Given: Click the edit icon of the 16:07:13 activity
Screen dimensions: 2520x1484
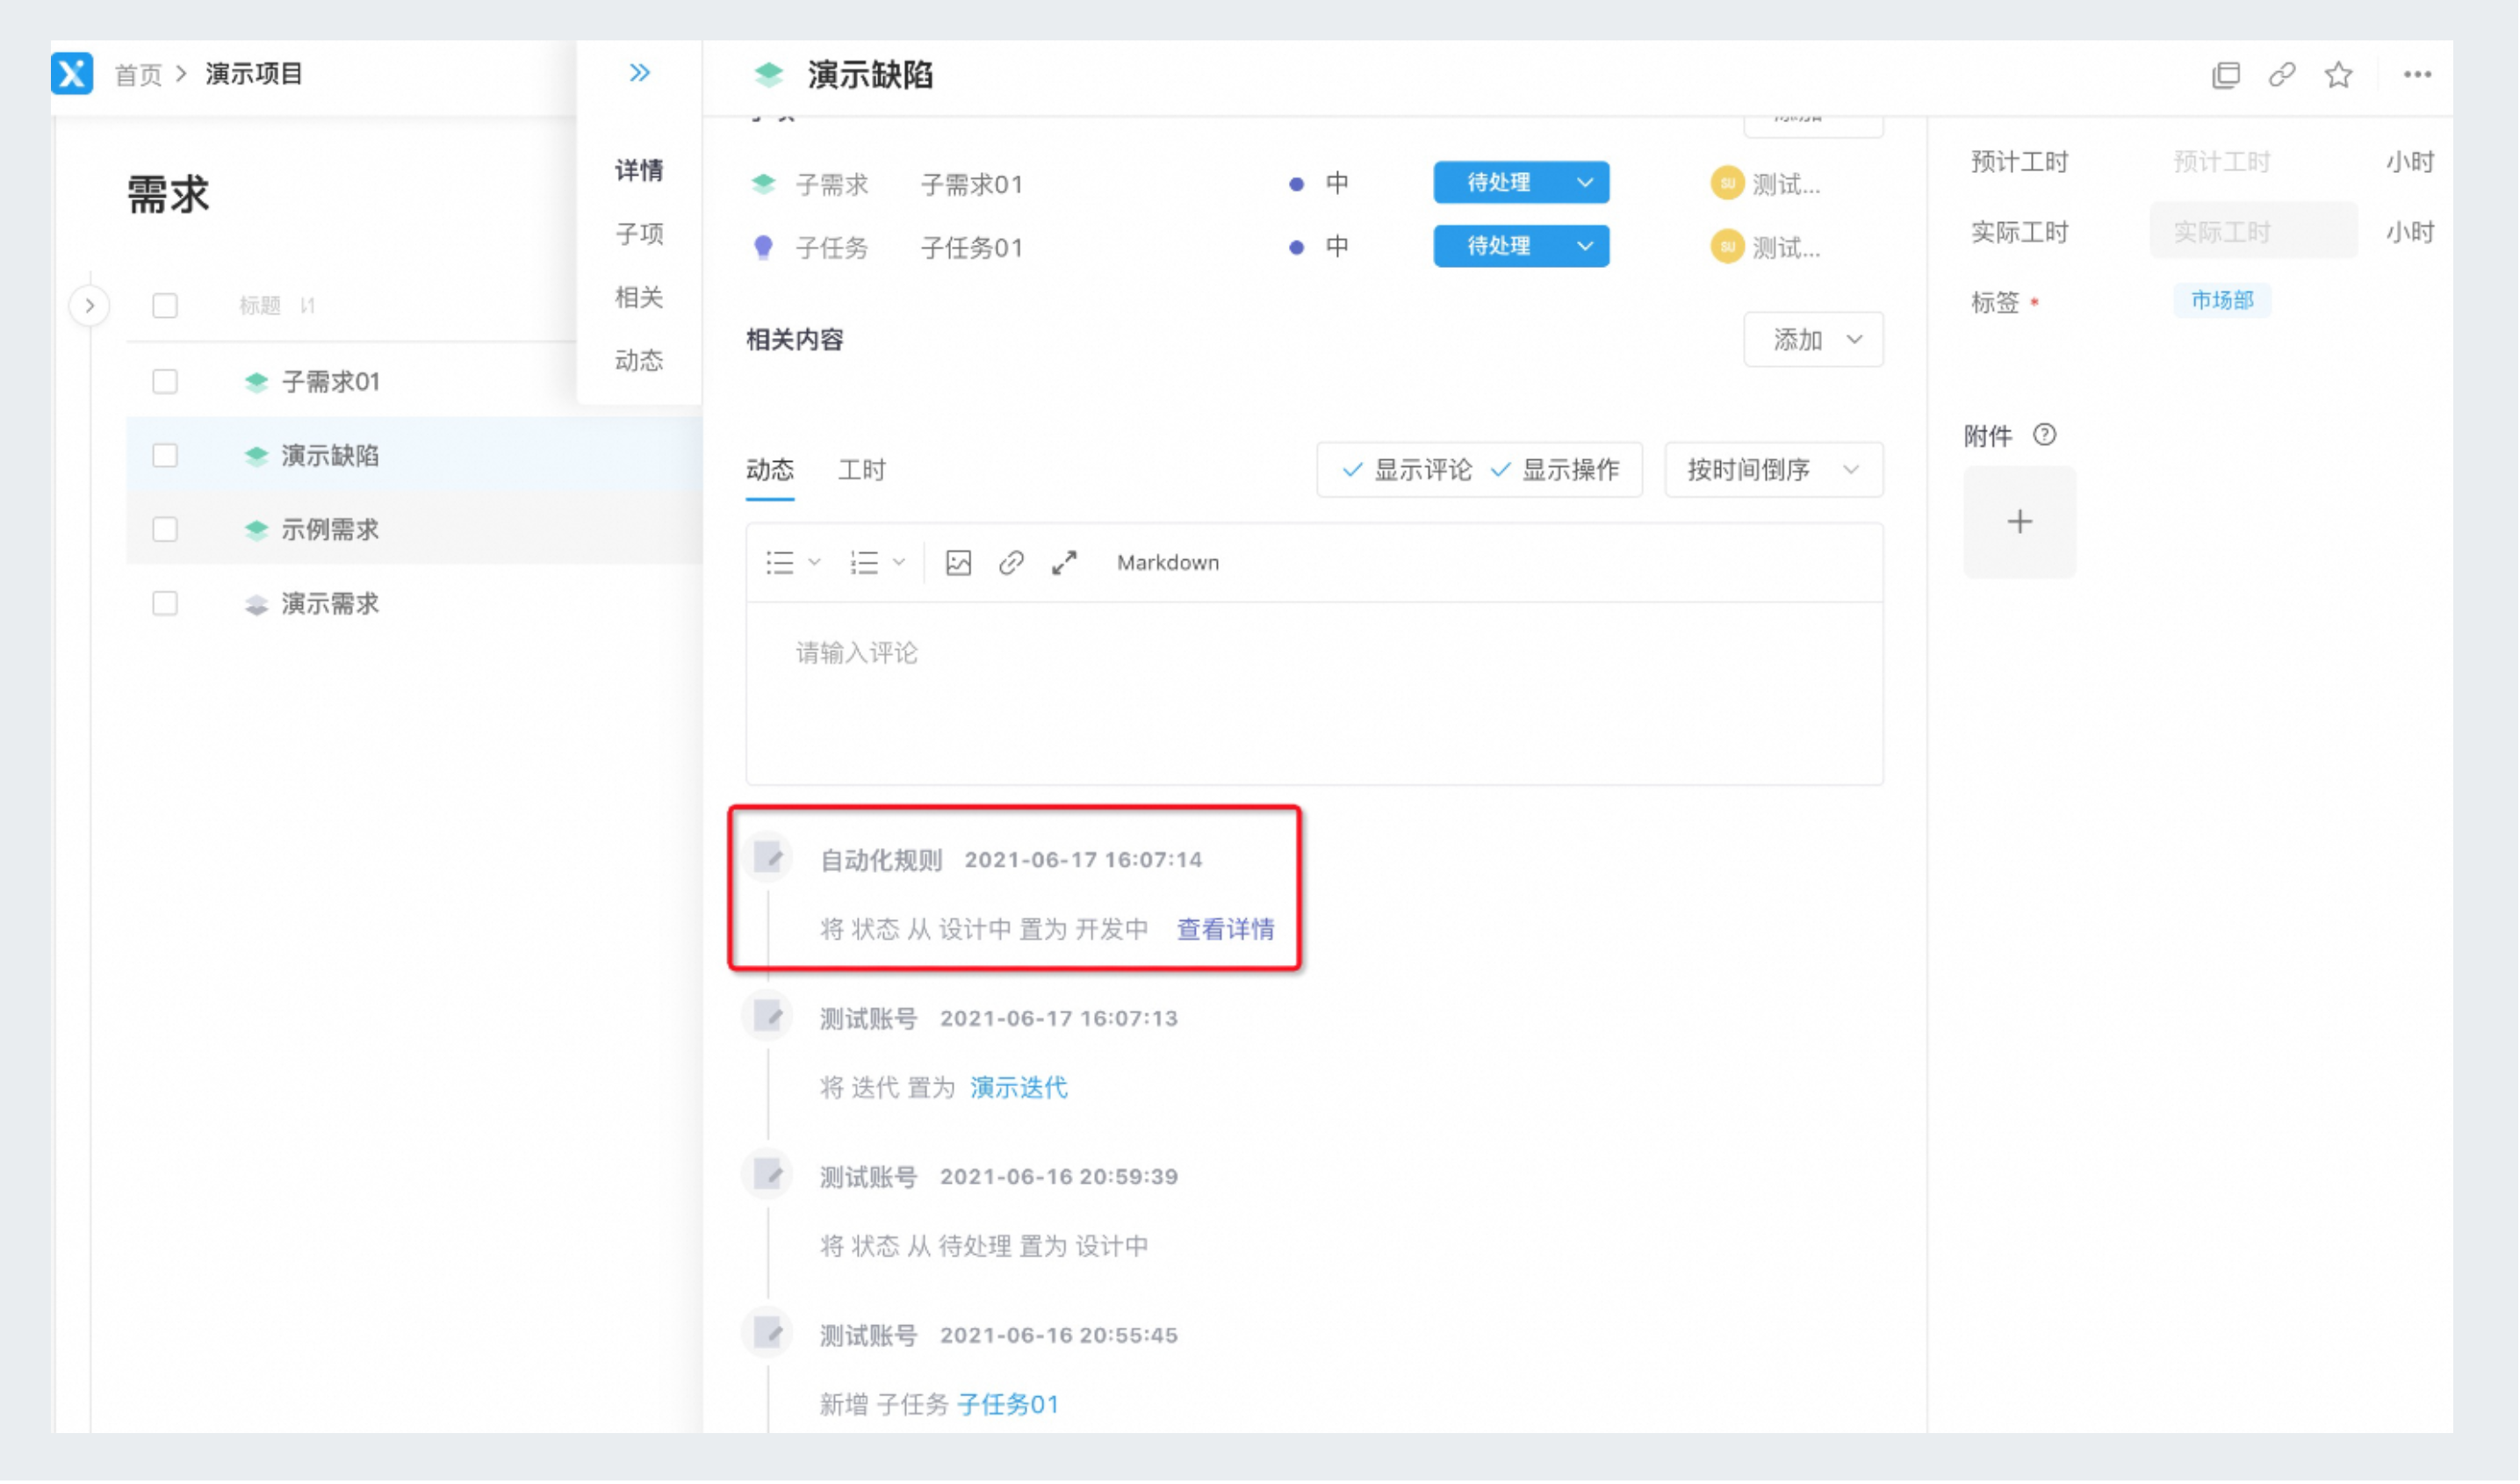Looking at the screenshot, I should 769,1017.
